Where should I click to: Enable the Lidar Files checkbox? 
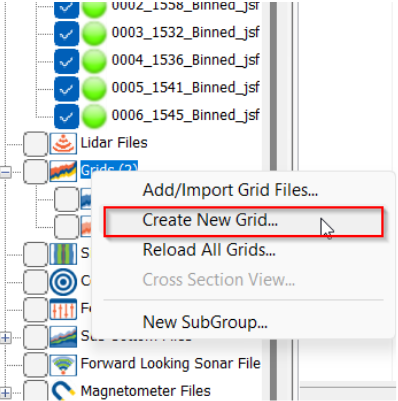point(36,144)
